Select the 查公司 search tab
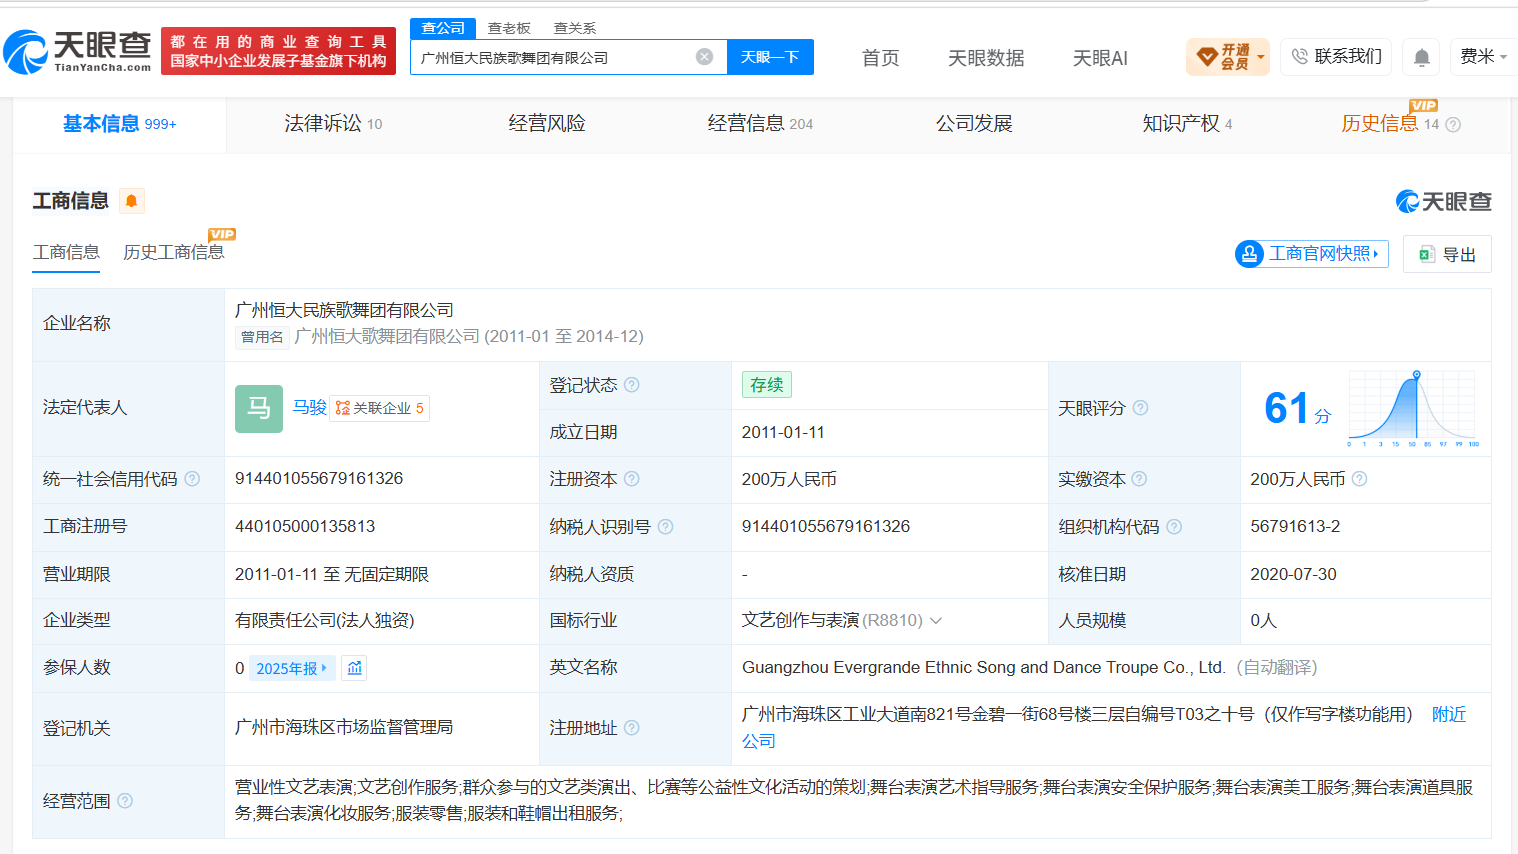 pyautogui.click(x=443, y=28)
